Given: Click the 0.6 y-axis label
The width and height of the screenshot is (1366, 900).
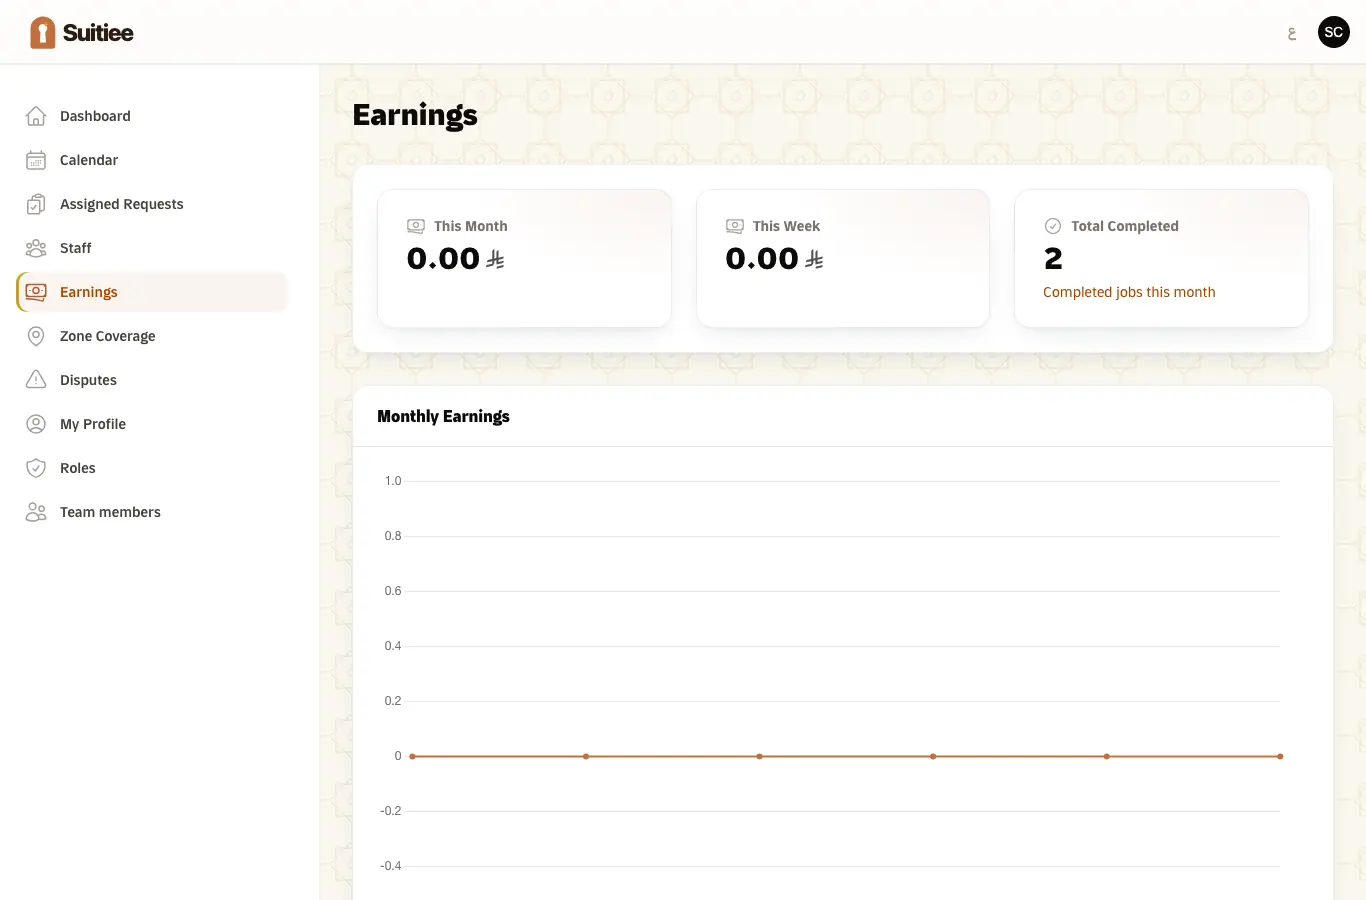Looking at the screenshot, I should (393, 591).
